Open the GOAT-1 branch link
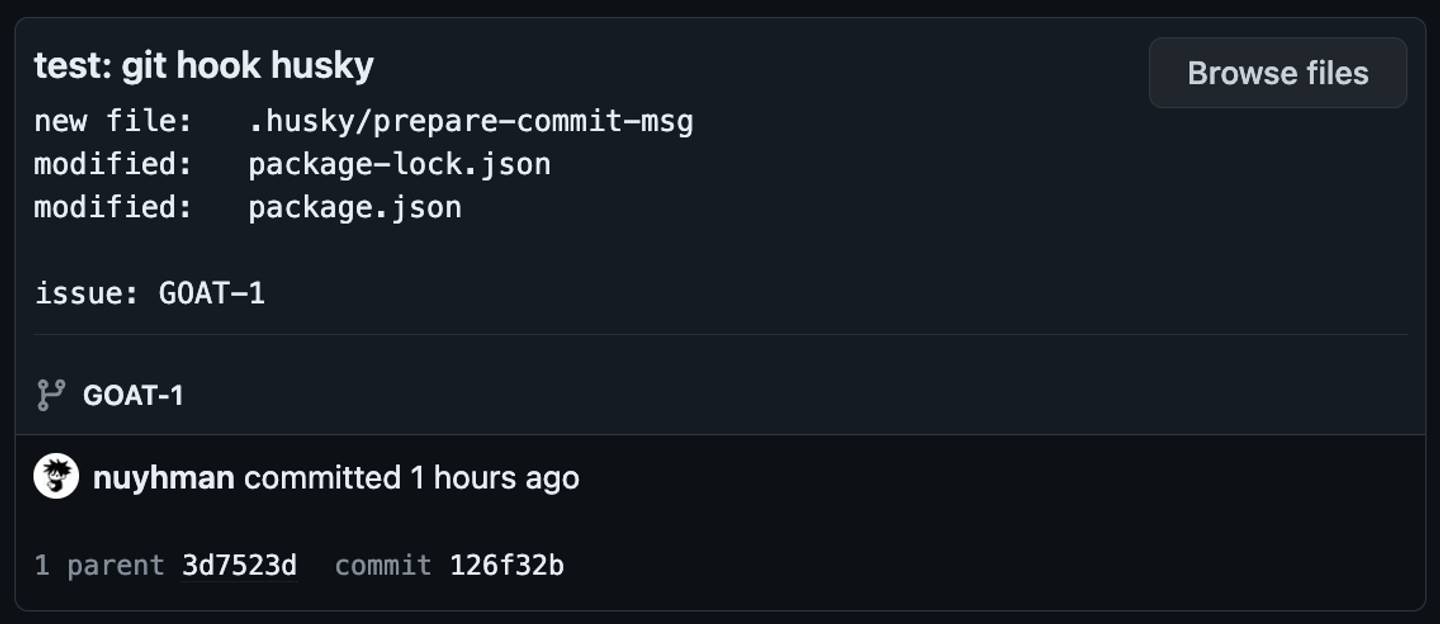 click(133, 396)
